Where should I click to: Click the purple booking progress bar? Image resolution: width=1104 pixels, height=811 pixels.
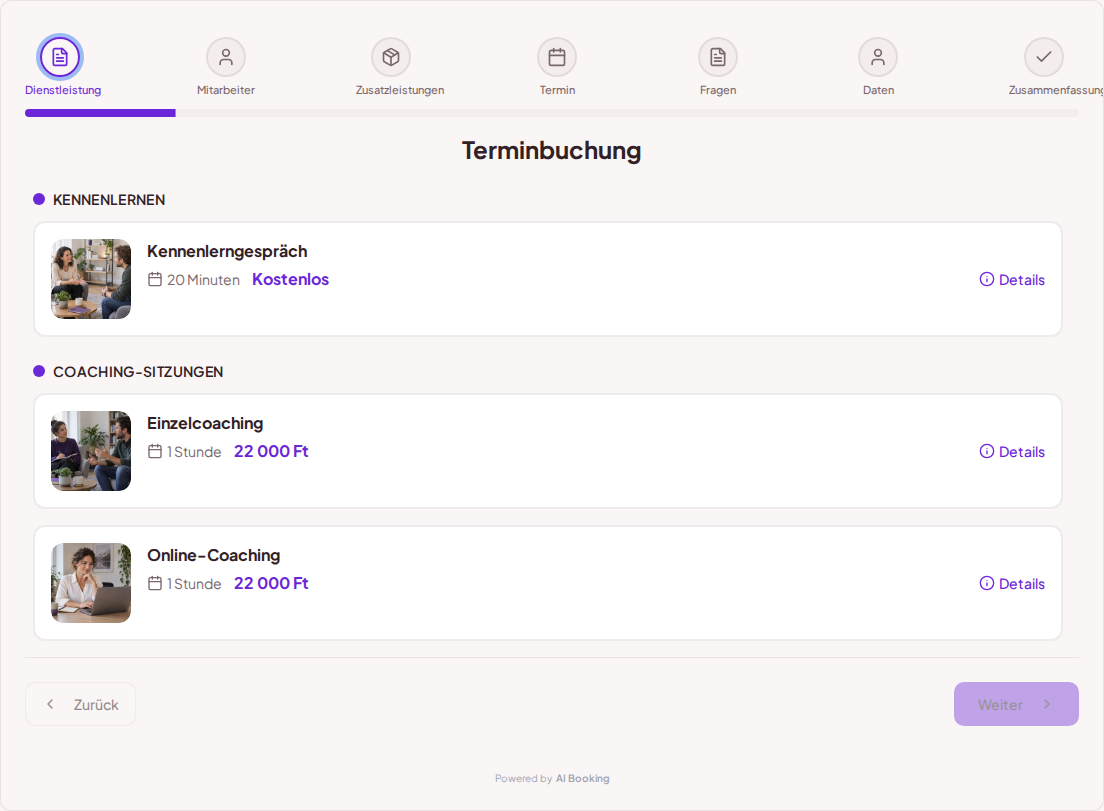click(100, 113)
